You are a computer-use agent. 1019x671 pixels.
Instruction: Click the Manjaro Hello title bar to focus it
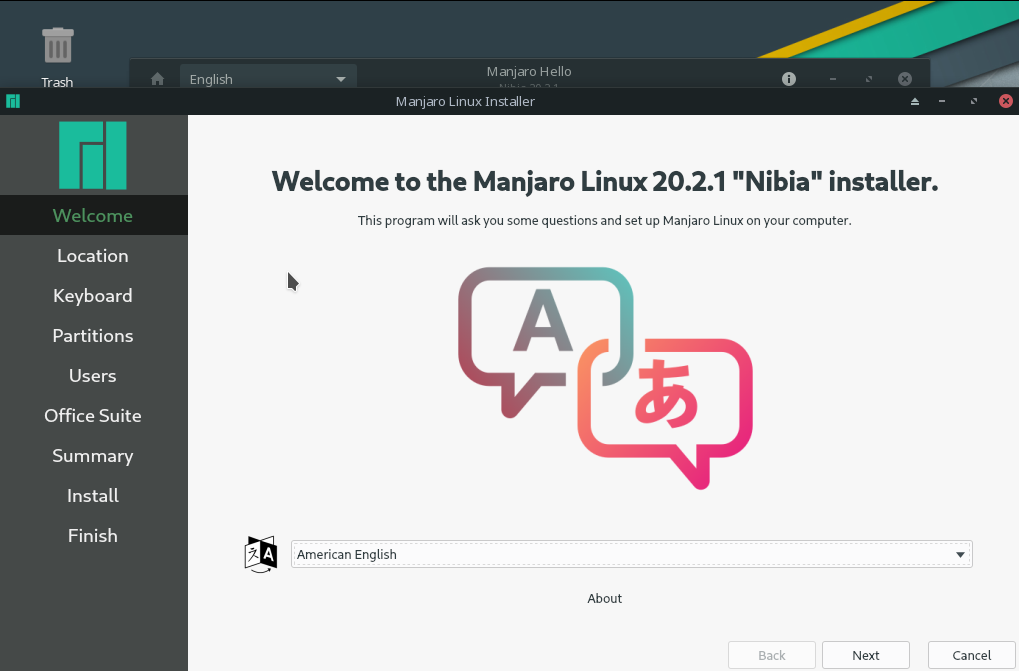click(x=528, y=71)
